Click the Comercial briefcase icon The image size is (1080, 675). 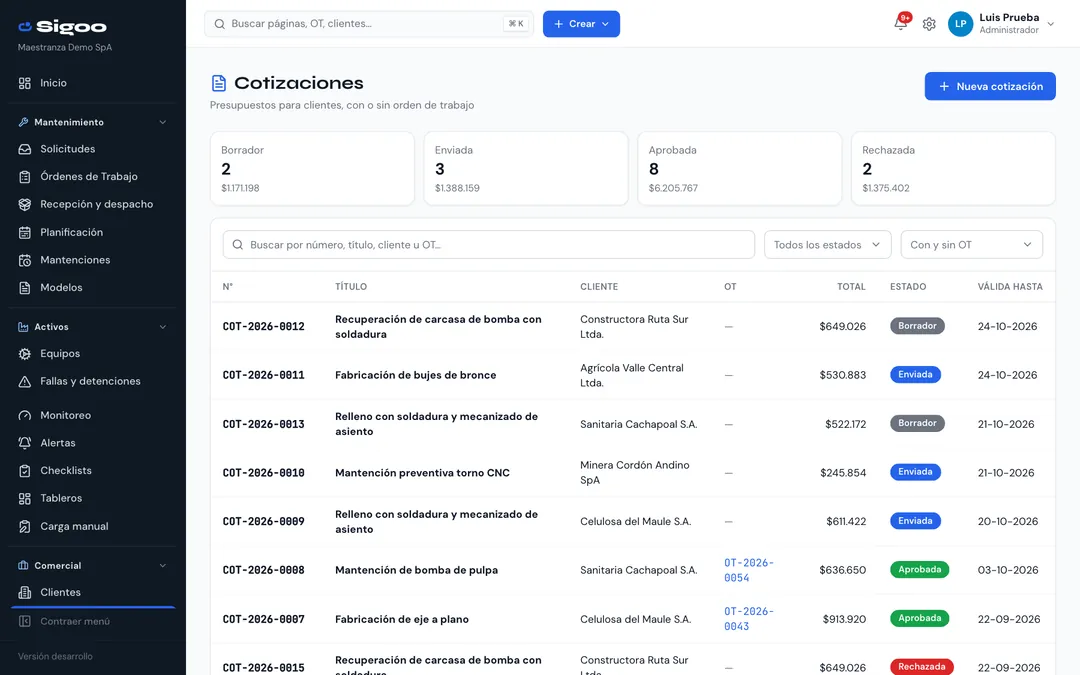pyautogui.click(x=23, y=565)
